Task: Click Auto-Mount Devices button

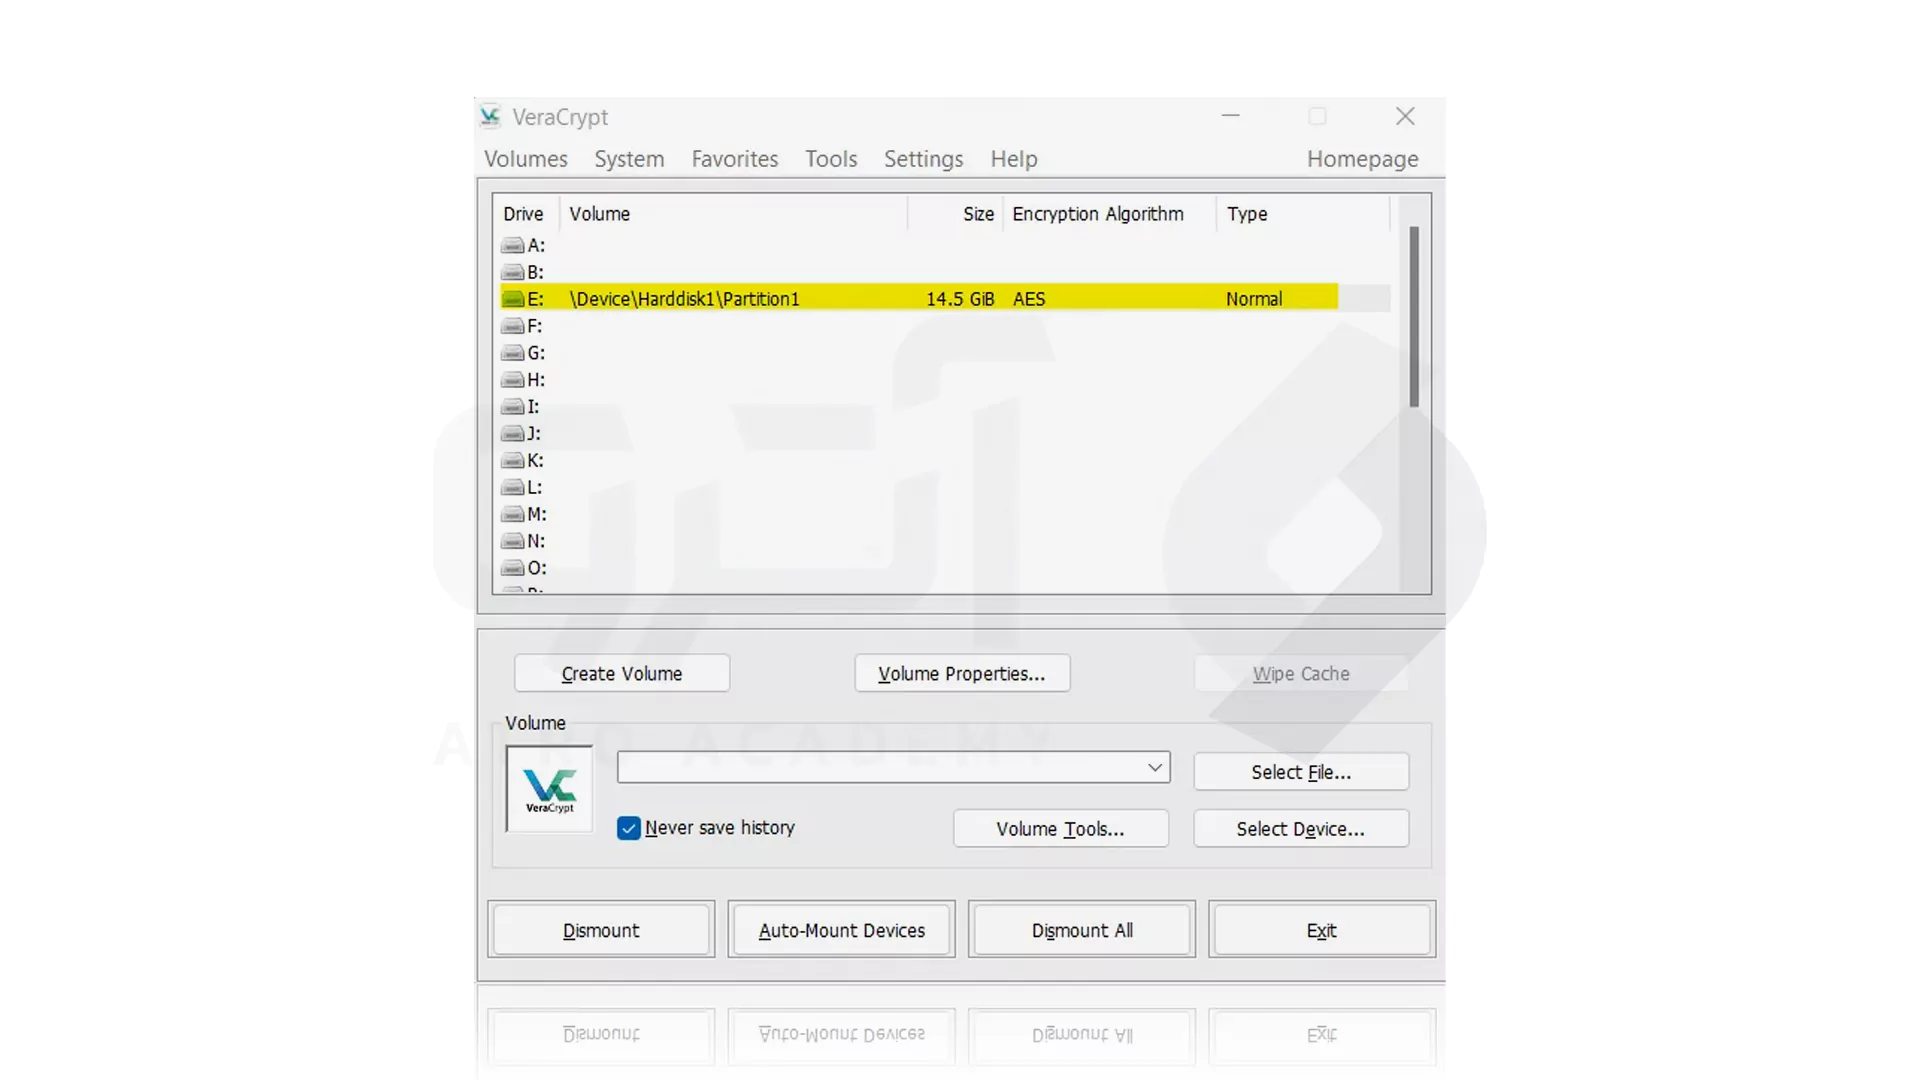Action: coord(842,930)
